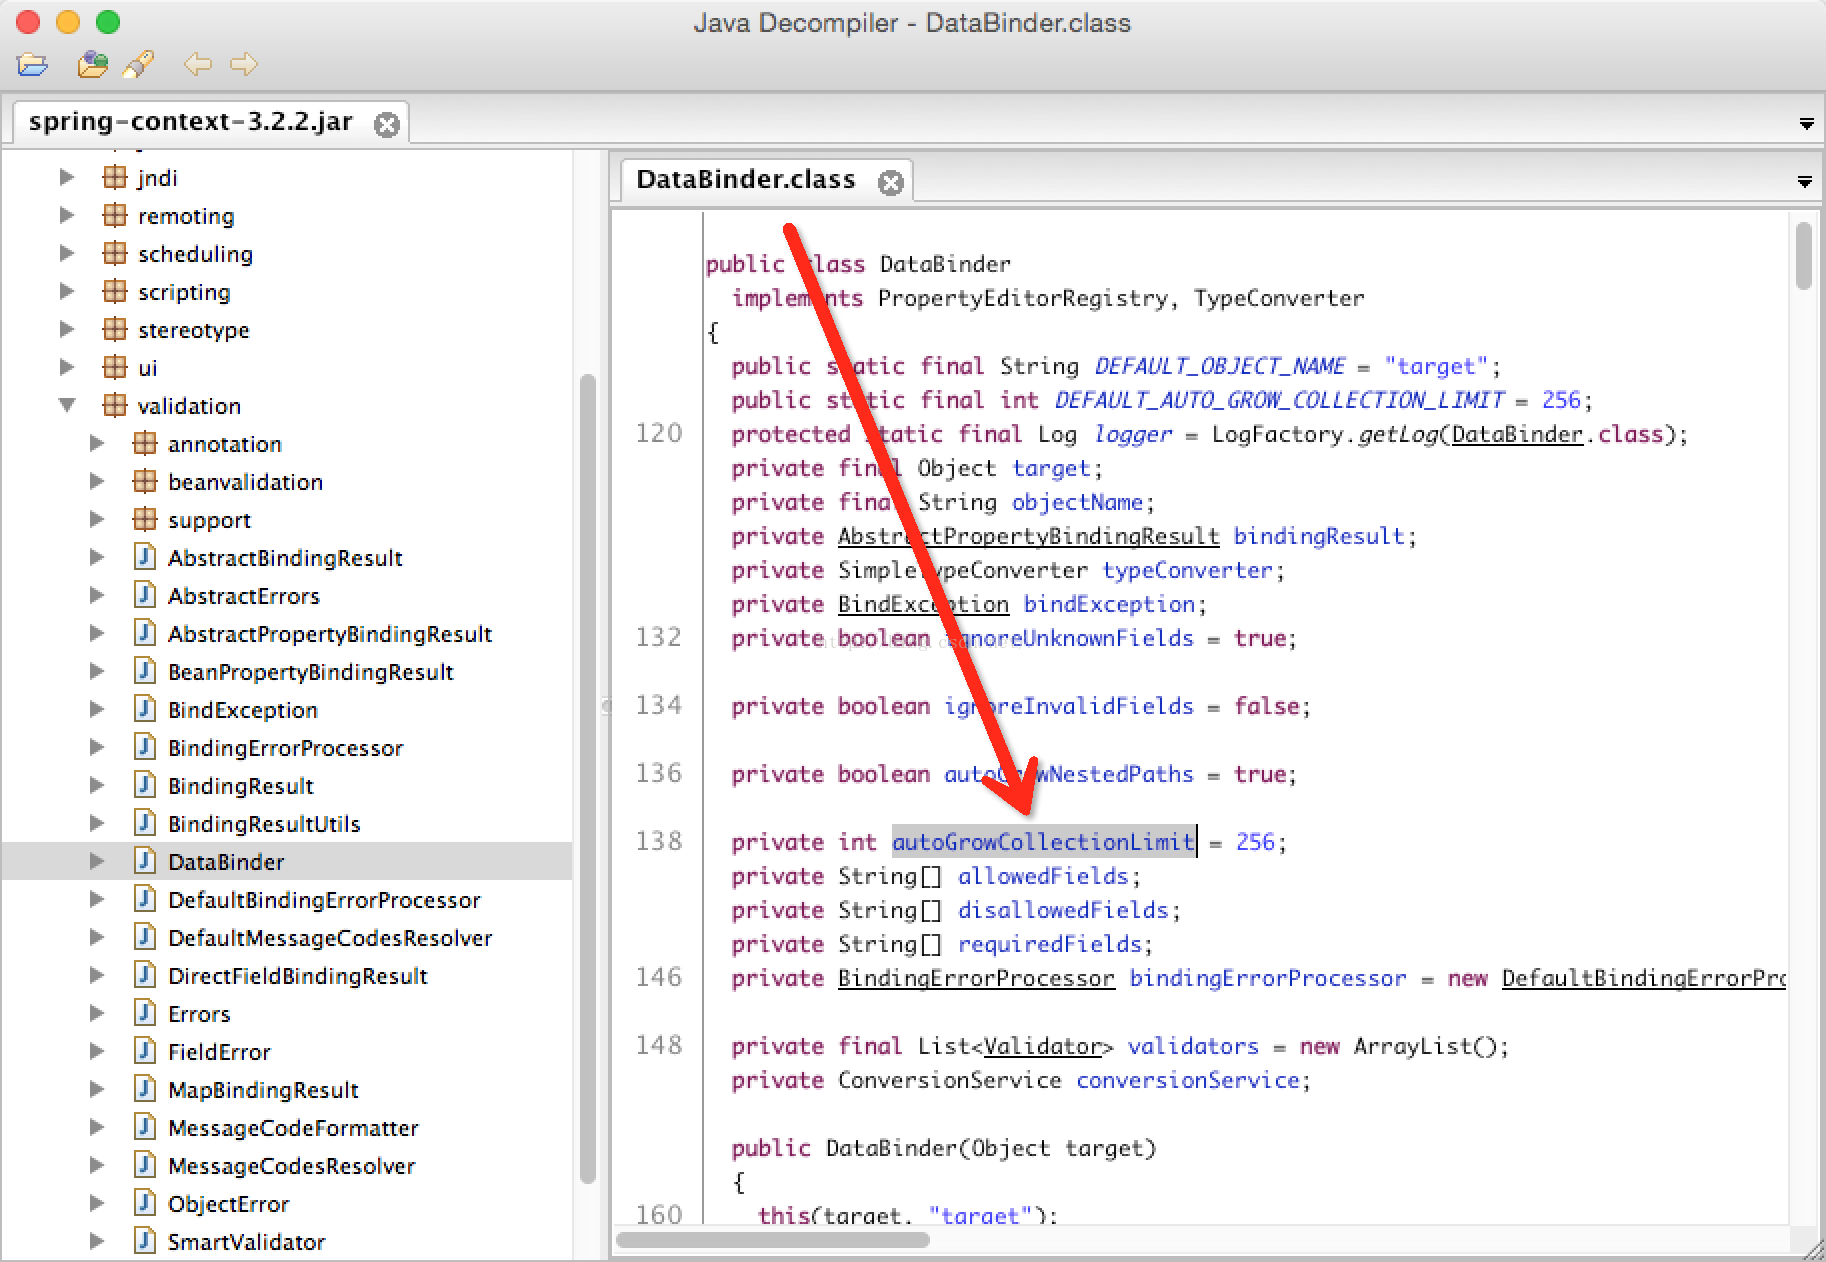Go back with the left arrow icon
1826x1262 pixels.
click(x=198, y=65)
